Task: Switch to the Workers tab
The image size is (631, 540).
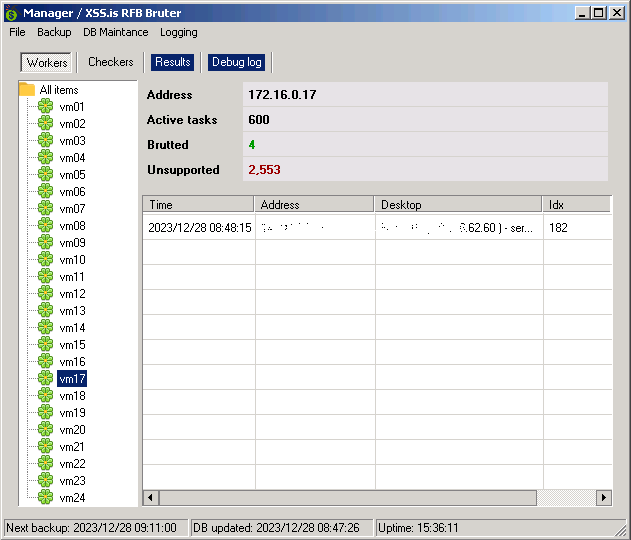Action: pos(47,62)
